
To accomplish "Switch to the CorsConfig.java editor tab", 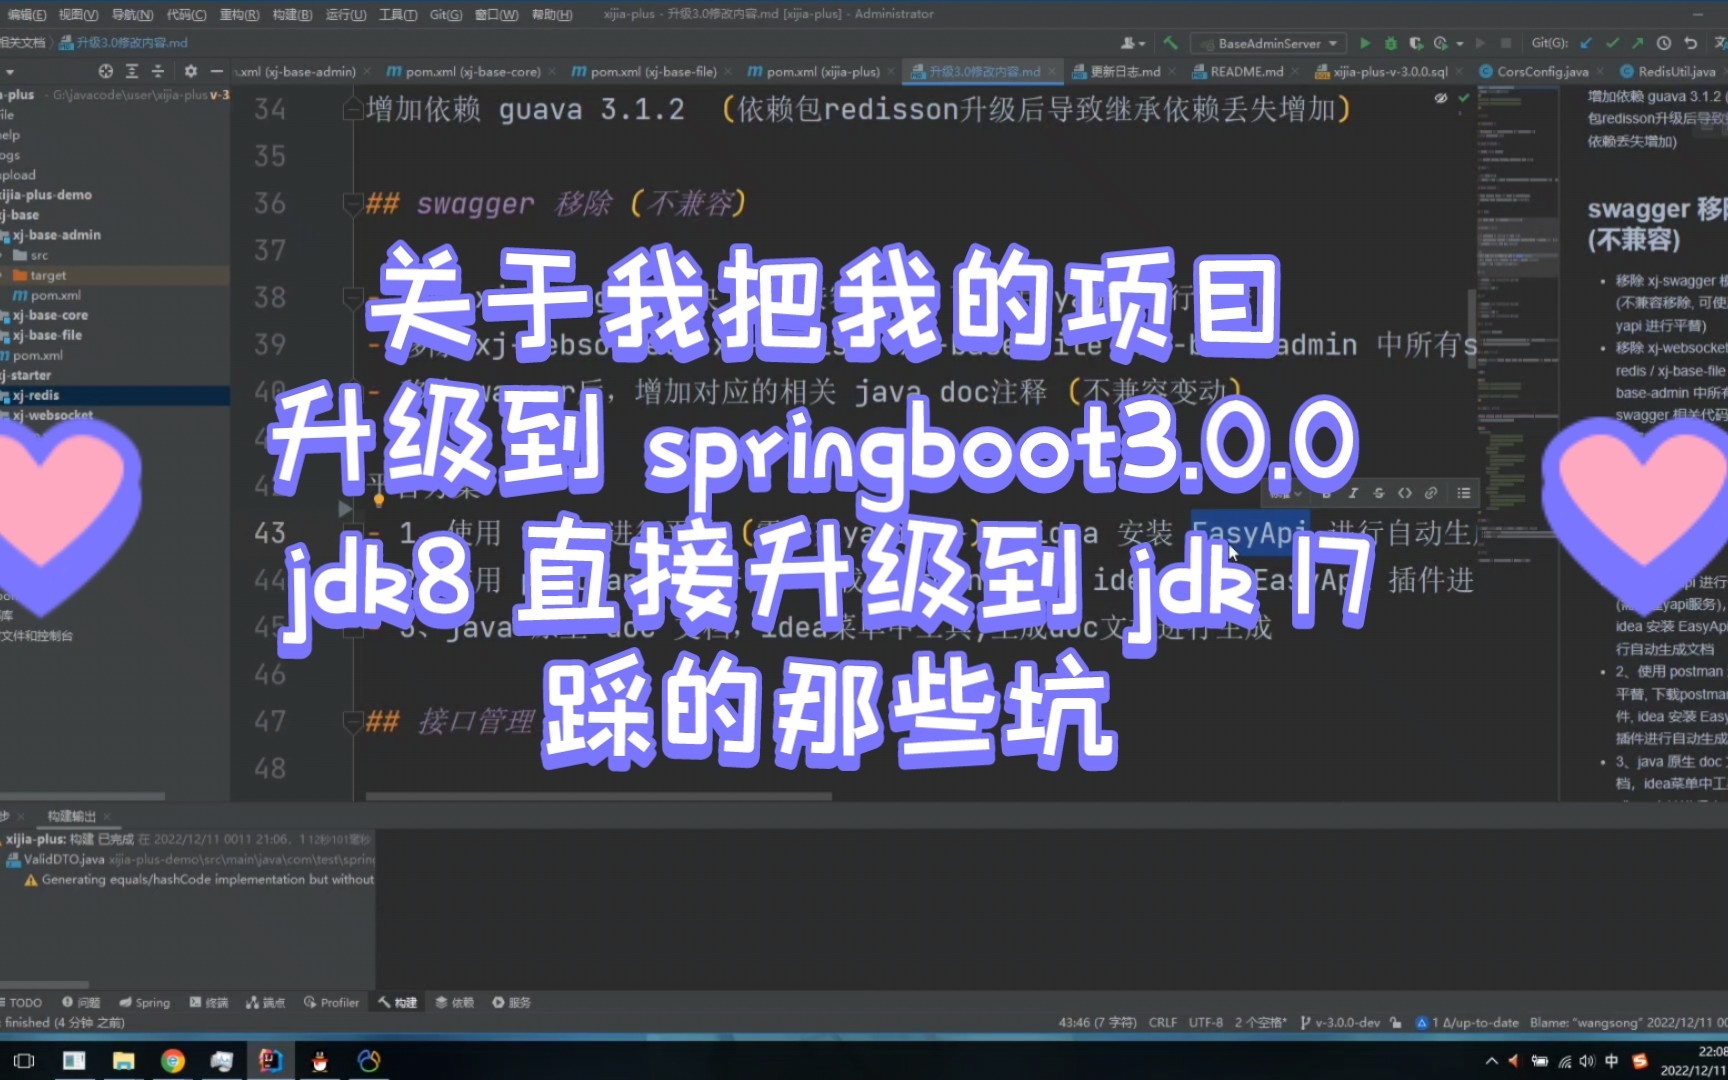I will tap(1542, 71).
